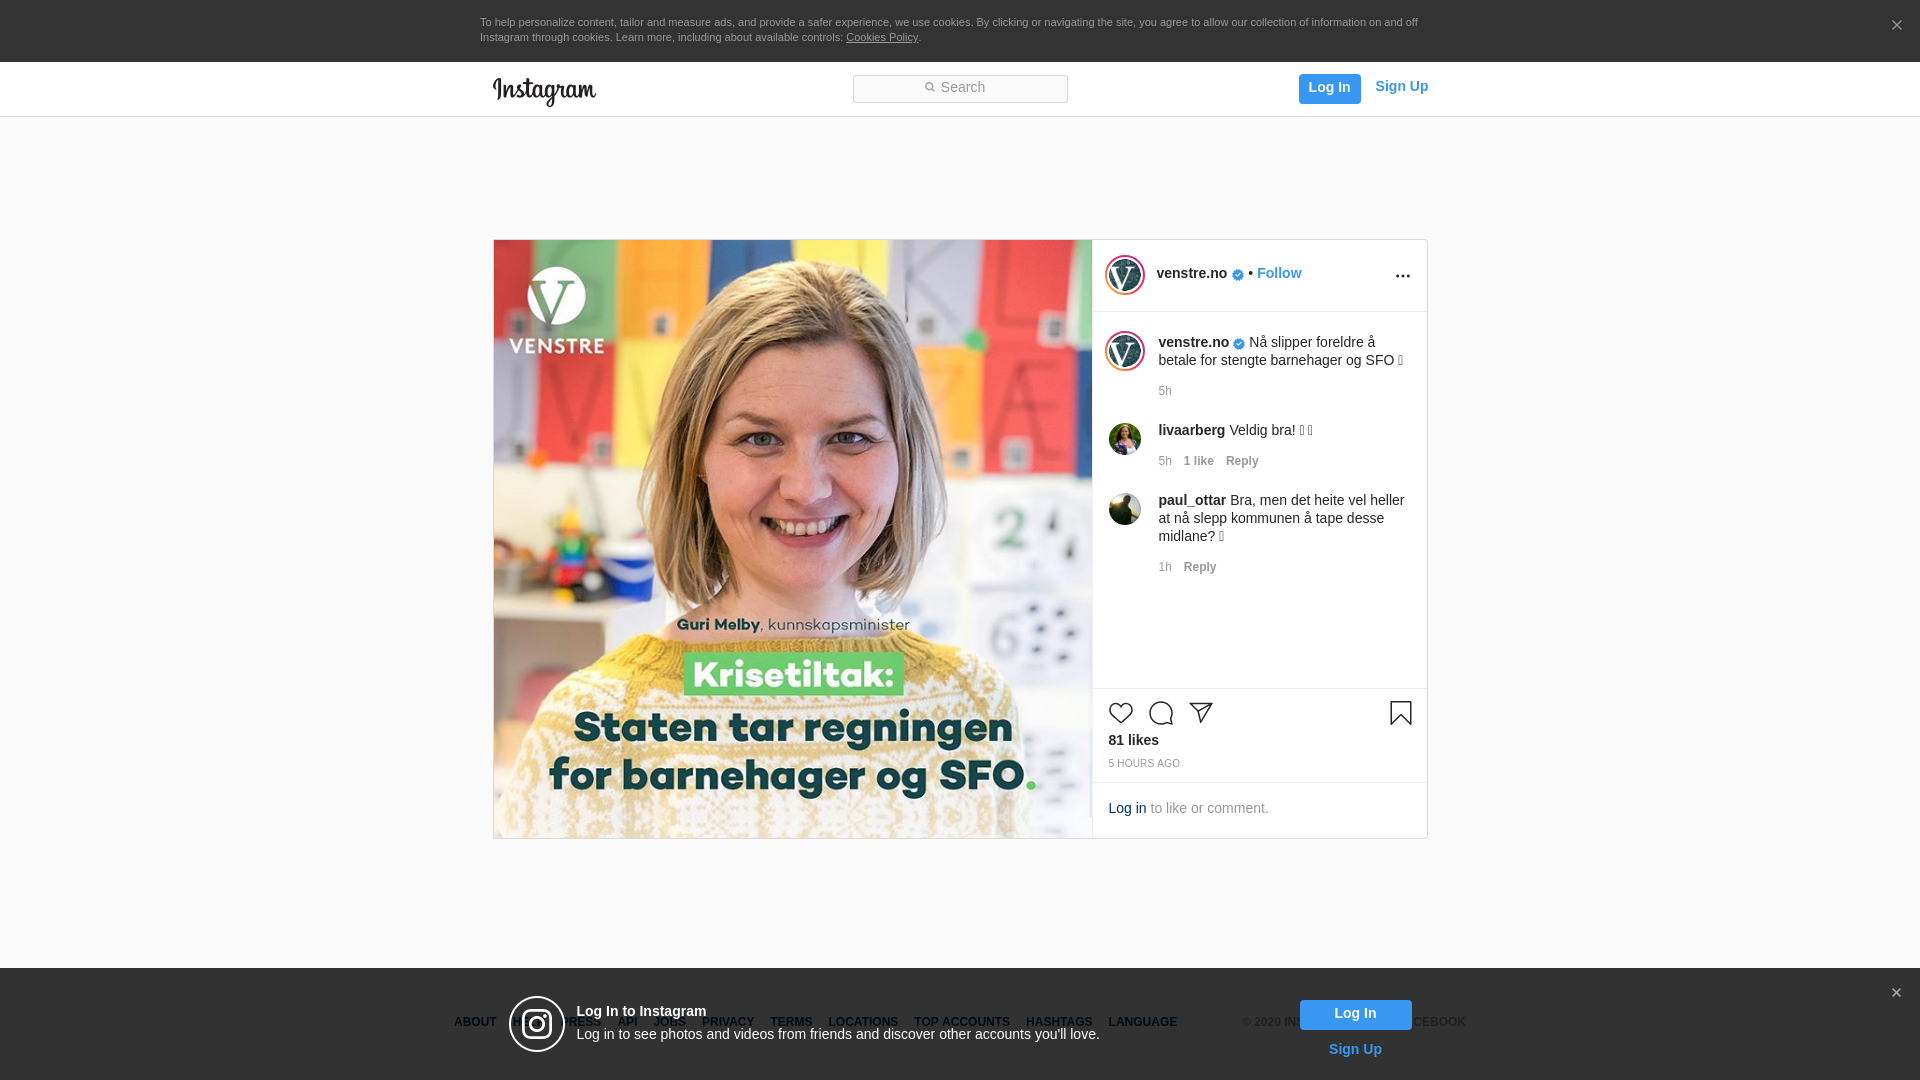1920x1080 pixels.
Task: Reply to livaarberg's comment
Action: [x=1241, y=461]
